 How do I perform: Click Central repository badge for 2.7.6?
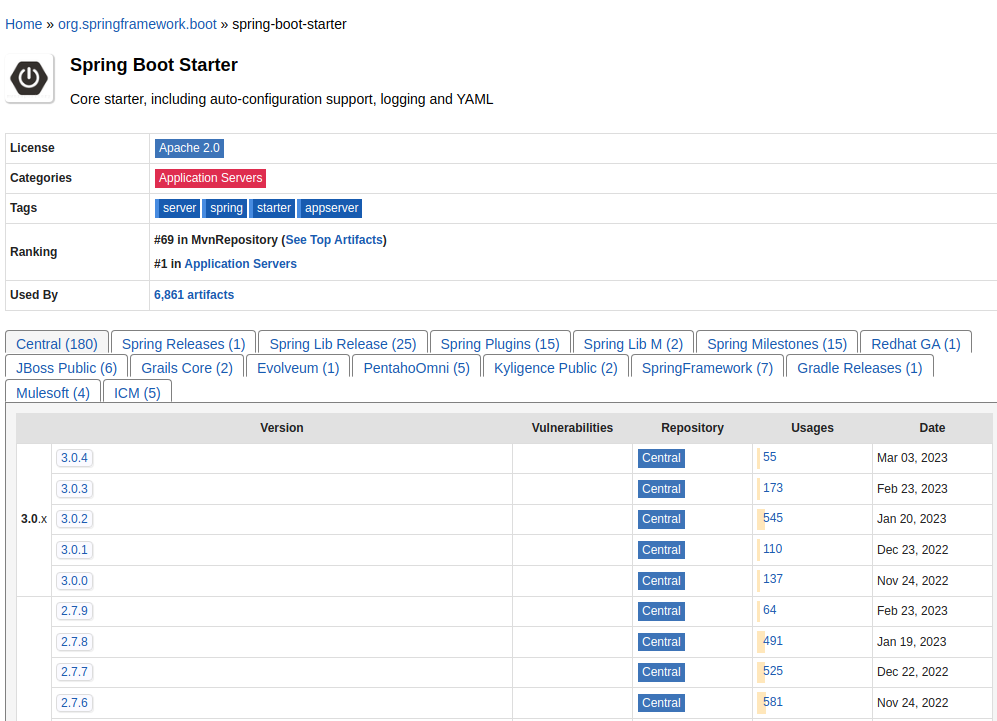click(661, 703)
